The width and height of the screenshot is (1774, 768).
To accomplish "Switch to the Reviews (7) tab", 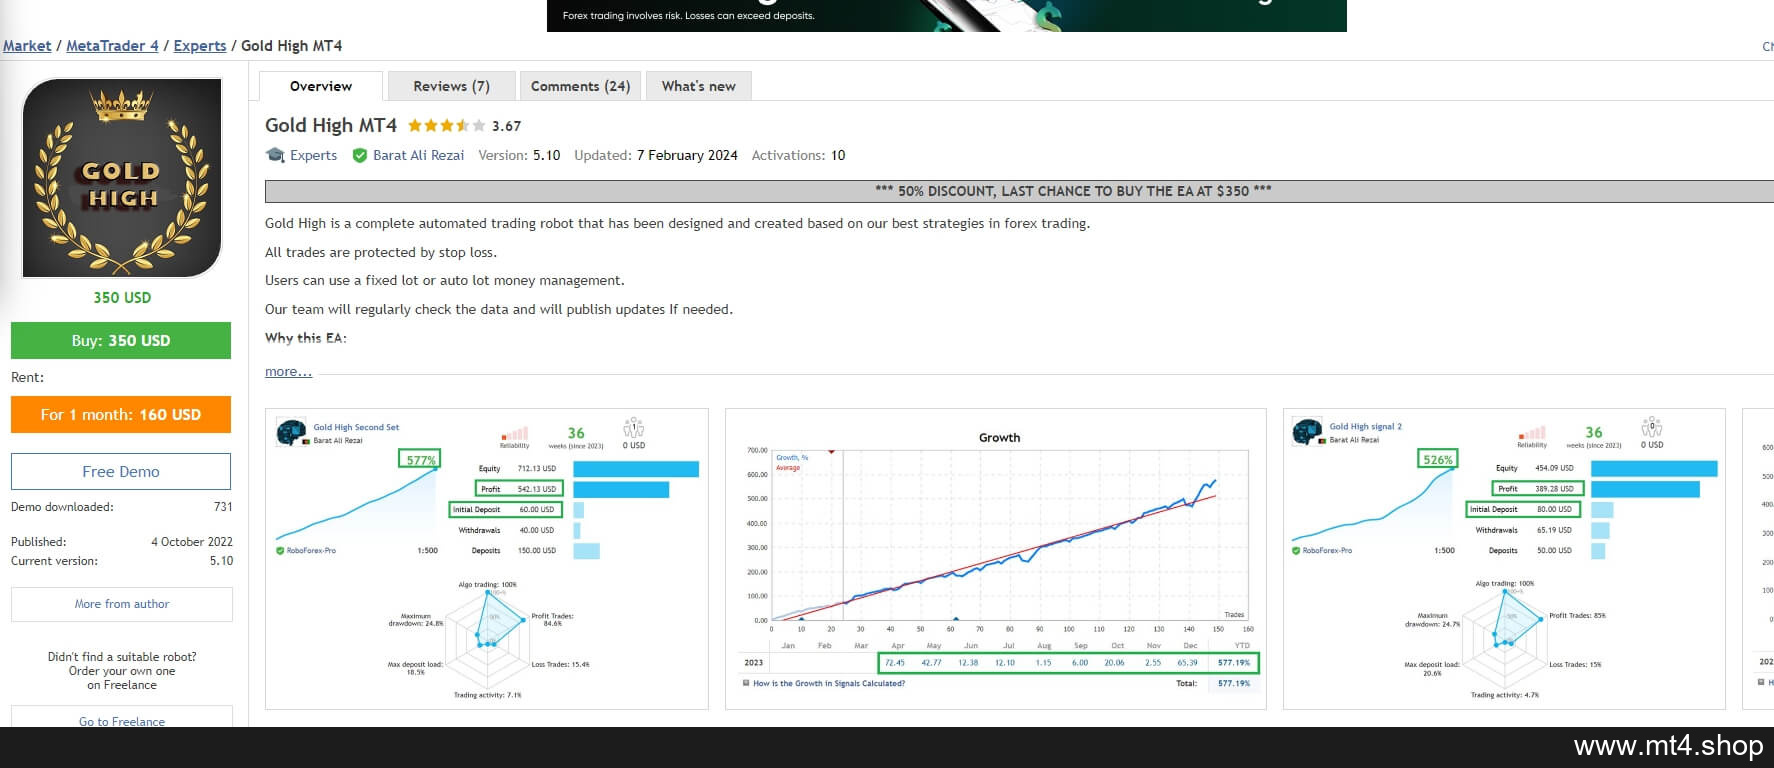I will [452, 86].
